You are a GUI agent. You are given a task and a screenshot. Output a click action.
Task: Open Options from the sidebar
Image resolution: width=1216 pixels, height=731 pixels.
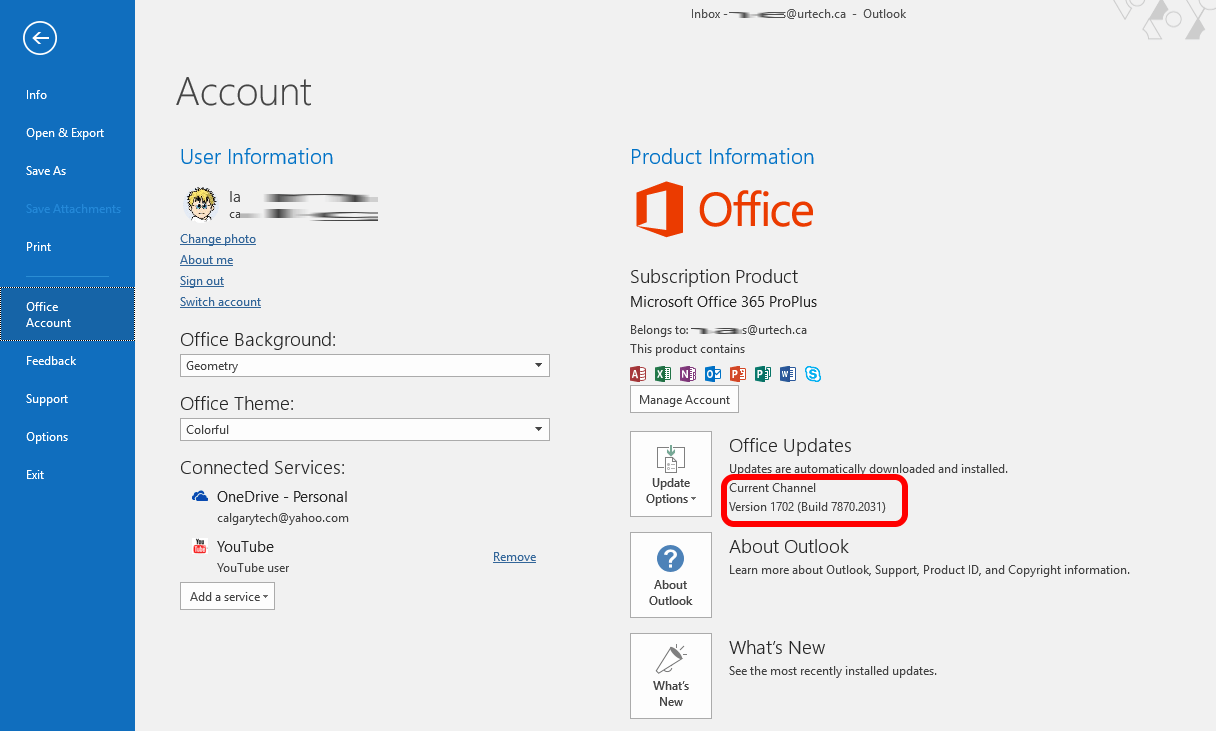(x=47, y=437)
